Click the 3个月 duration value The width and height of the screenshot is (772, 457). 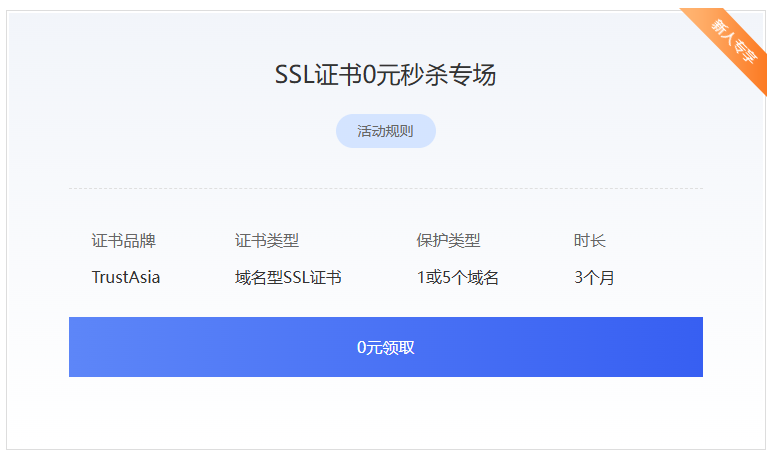pos(594,277)
